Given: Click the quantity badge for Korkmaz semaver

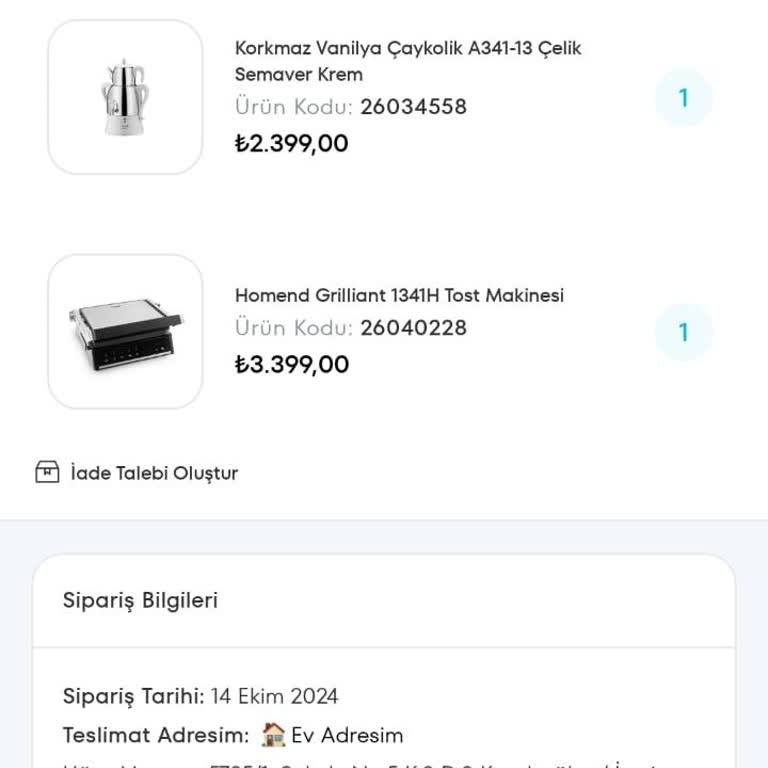Looking at the screenshot, I should pos(683,98).
